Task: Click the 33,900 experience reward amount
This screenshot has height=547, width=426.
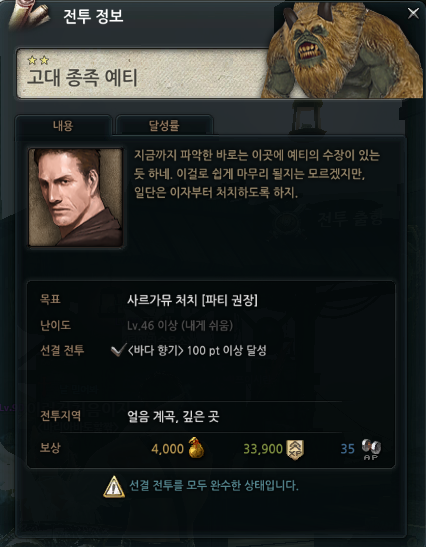Action: click(263, 449)
